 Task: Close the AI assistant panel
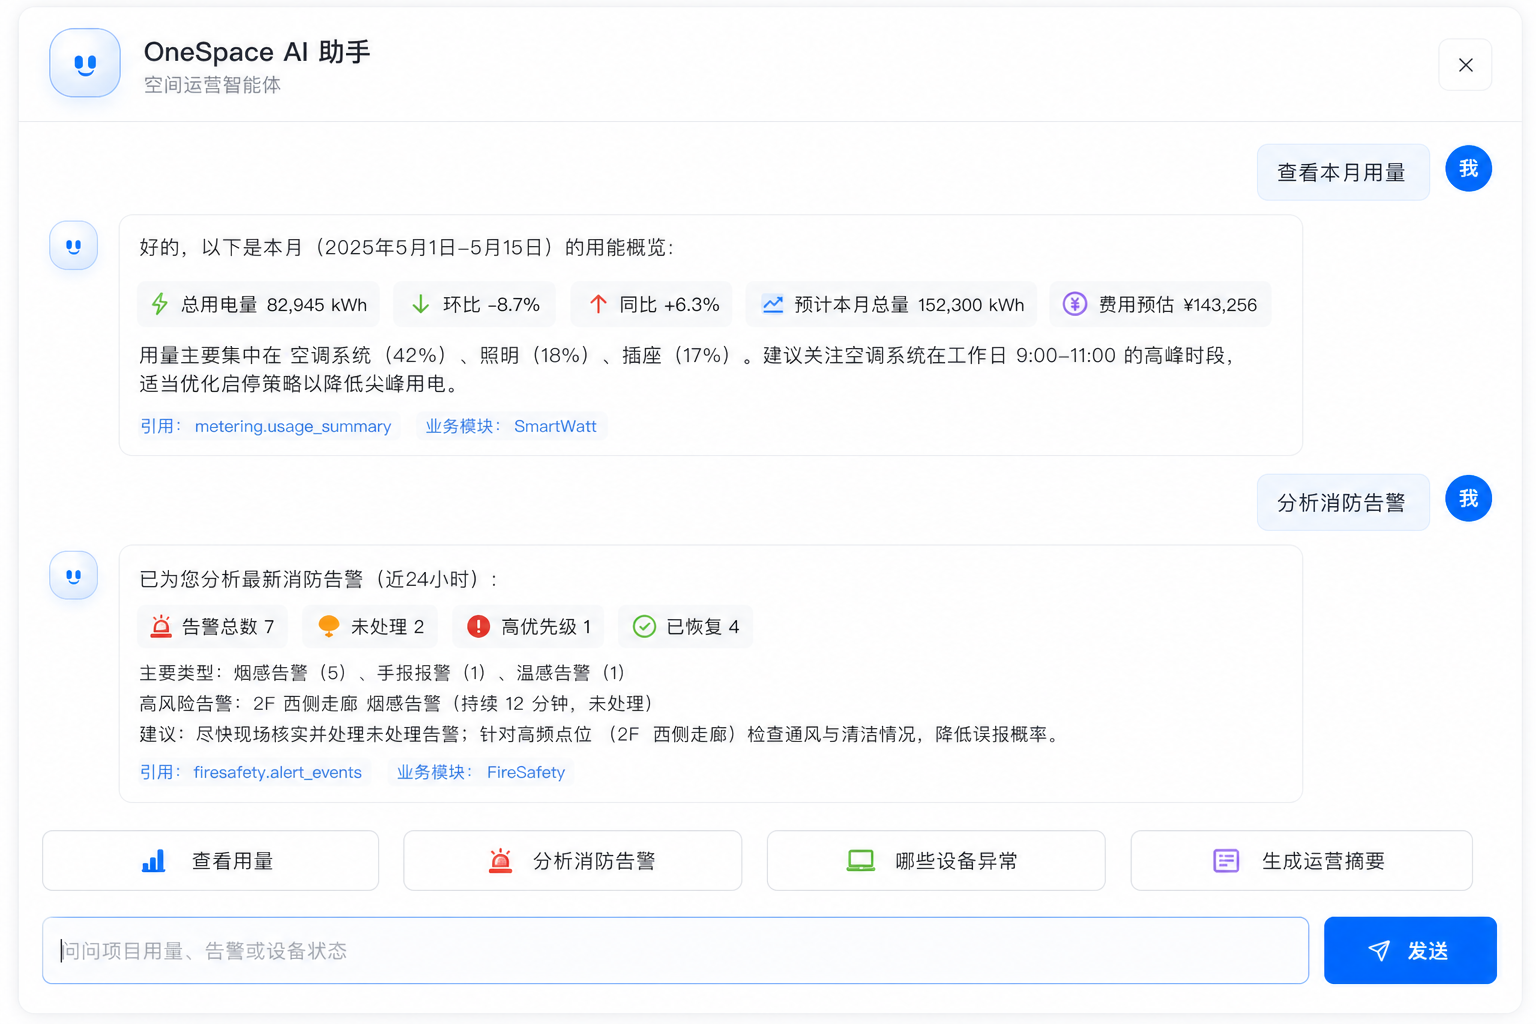click(x=1465, y=65)
